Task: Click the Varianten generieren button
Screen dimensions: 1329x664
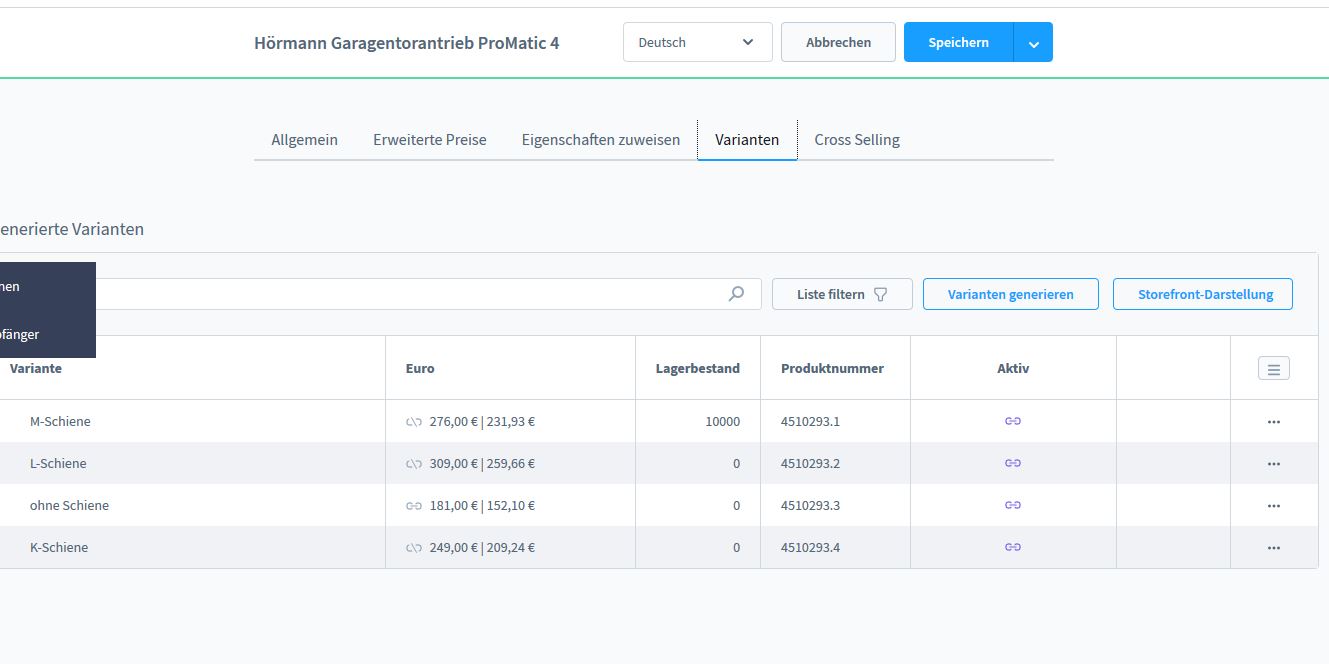Action: coord(1010,294)
